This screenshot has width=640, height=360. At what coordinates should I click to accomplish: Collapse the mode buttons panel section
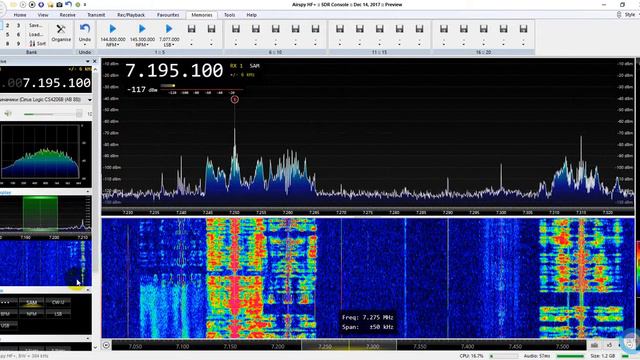(88, 290)
